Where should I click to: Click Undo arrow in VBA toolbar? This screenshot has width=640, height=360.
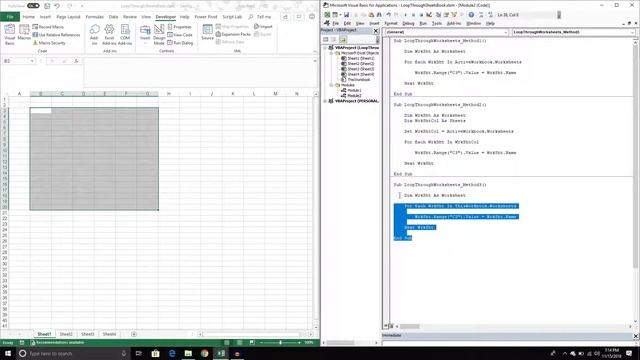click(x=389, y=15)
